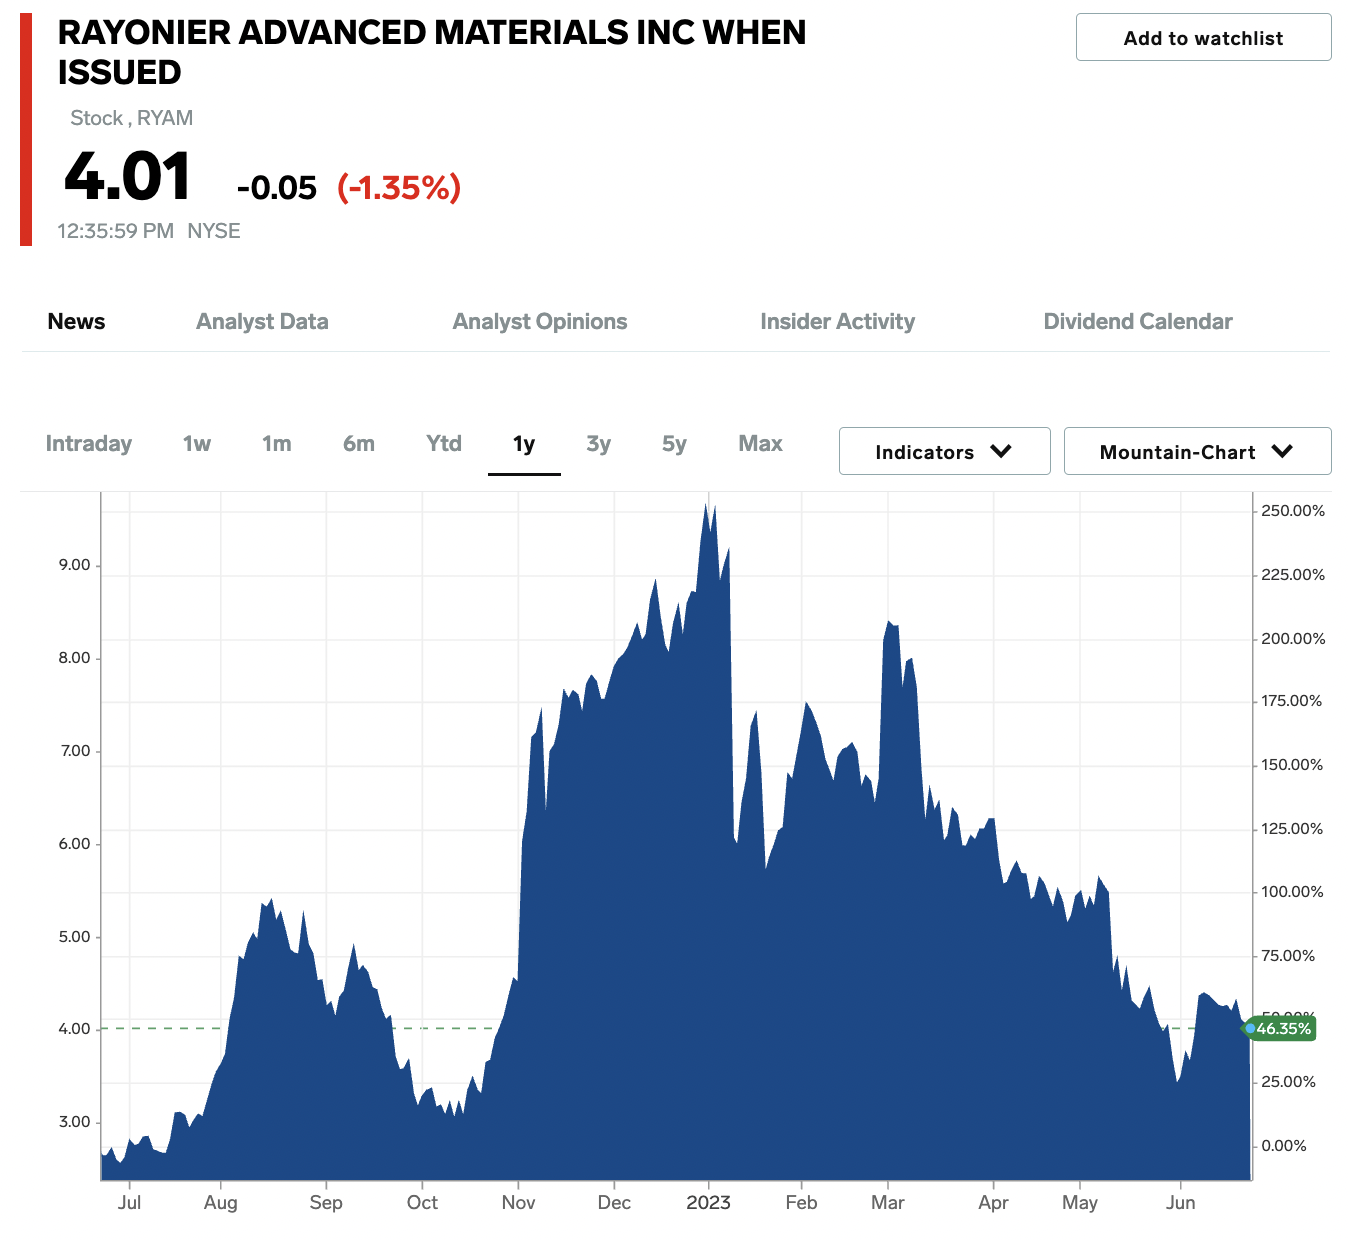This screenshot has width=1348, height=1240.
Task: Select 1w chart range
Action: [x=197, y=443]
